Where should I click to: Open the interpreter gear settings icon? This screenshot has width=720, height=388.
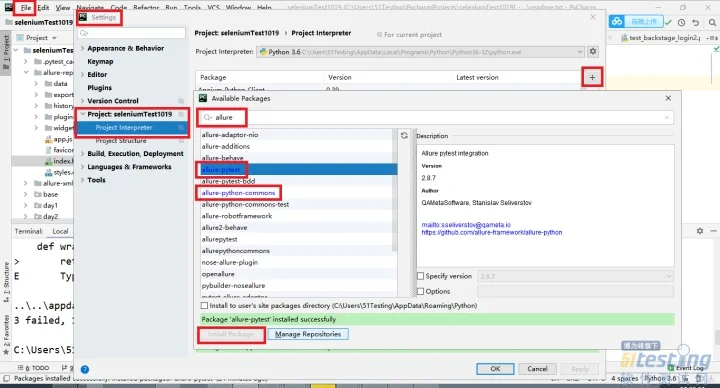(x=593, y=51)
